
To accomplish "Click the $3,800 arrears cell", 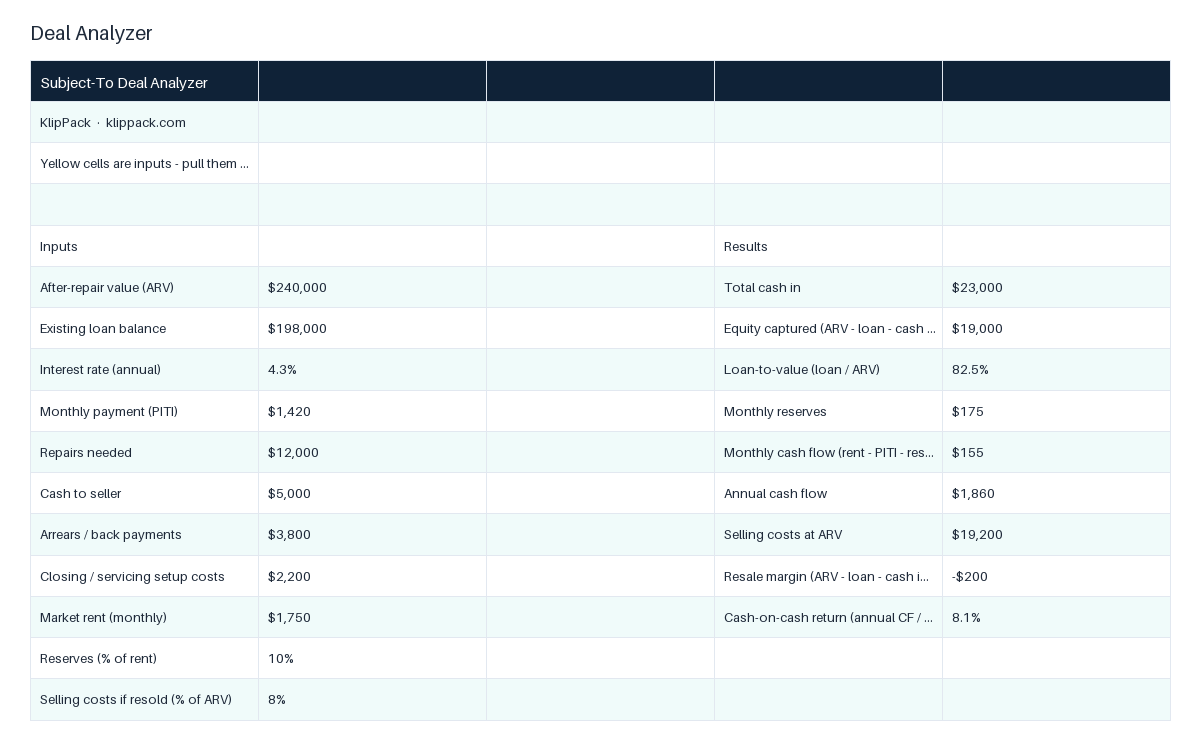I will tap(372, 534).
